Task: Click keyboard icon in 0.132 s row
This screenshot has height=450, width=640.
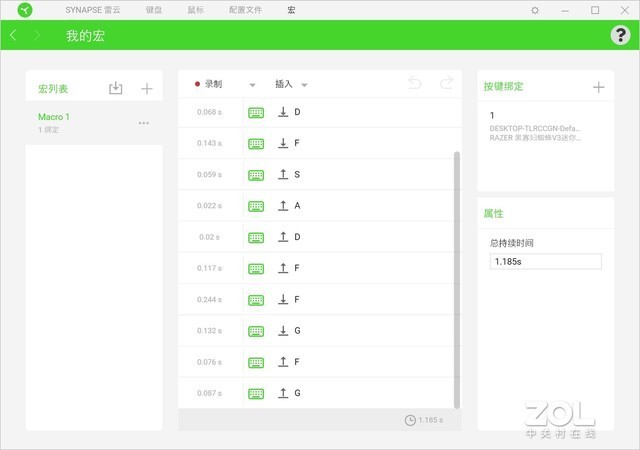Action: pyautogui.click(x=256, y=331)
